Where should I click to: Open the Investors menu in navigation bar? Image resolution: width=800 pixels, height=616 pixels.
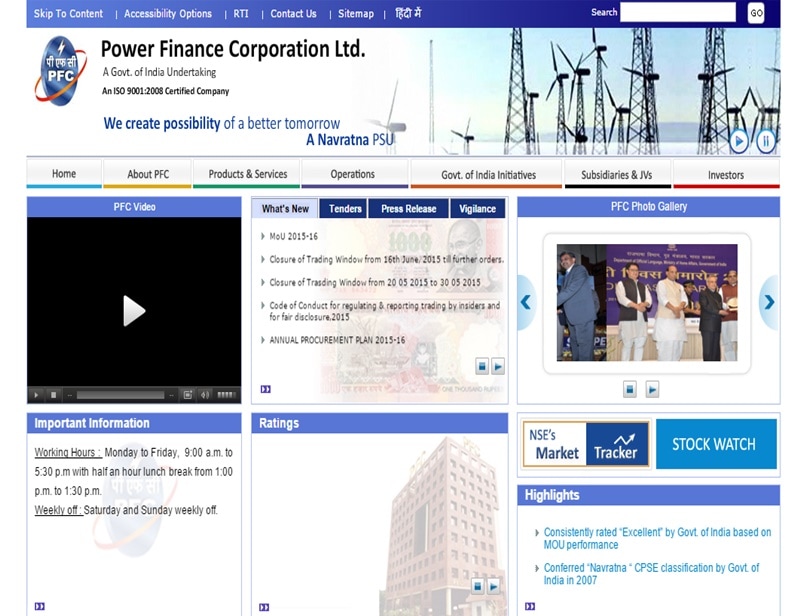(725, 174)
